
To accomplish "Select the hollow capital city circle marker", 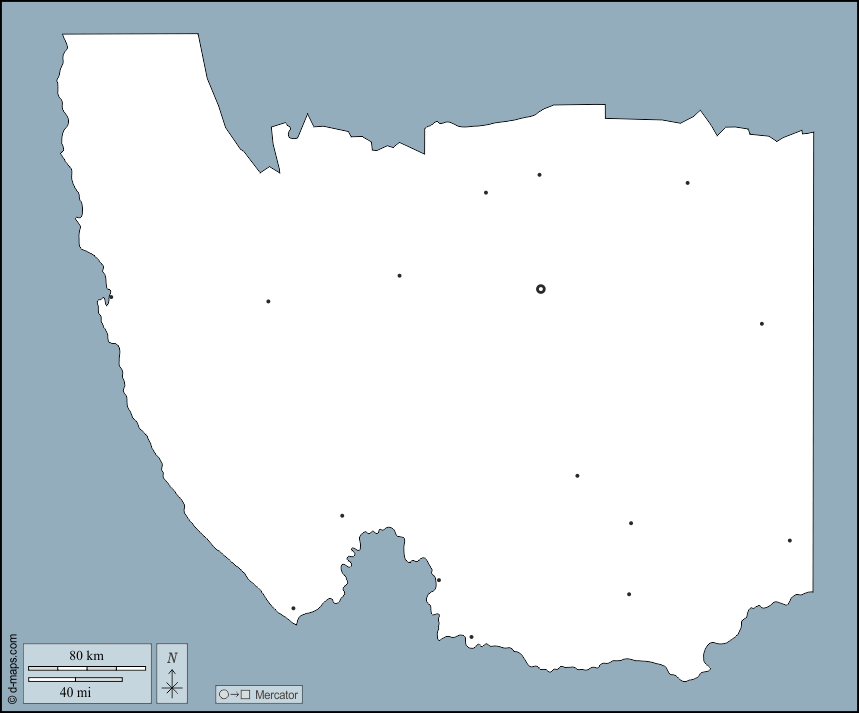I will [x=541, y=289].
